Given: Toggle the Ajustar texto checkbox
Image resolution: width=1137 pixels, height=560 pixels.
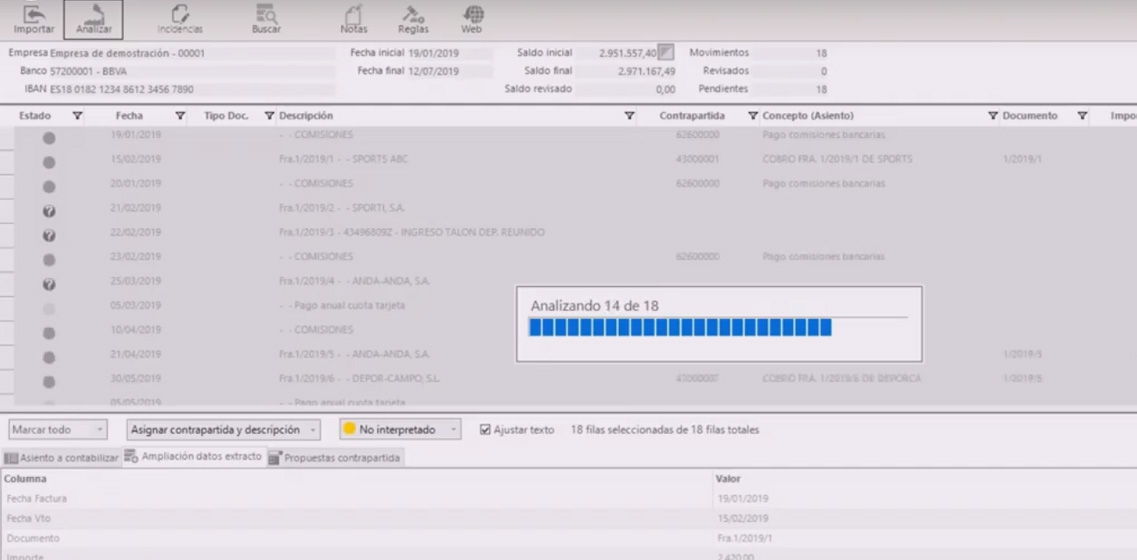Looking at the screenshot, I should 485,430.
